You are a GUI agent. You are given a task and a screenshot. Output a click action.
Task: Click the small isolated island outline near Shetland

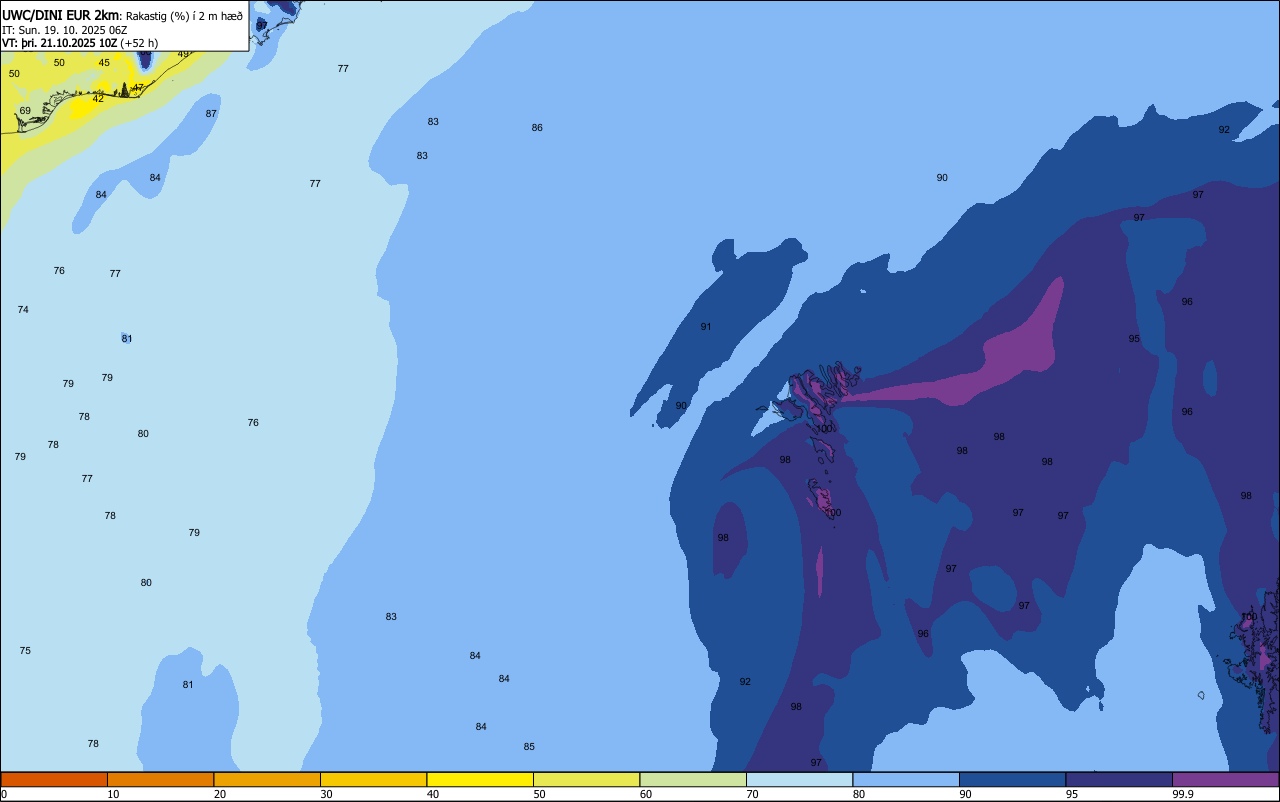point(1201,695)
